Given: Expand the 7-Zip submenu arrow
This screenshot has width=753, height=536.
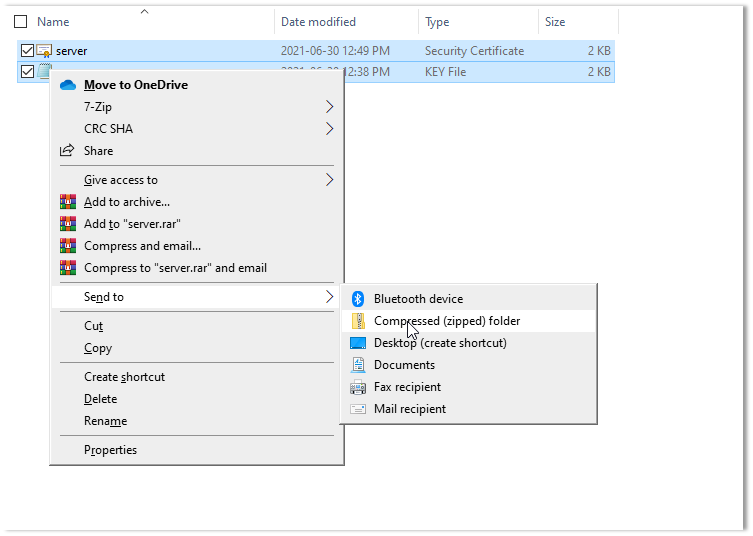Looking at the screenshot, I should pos(330,107).
